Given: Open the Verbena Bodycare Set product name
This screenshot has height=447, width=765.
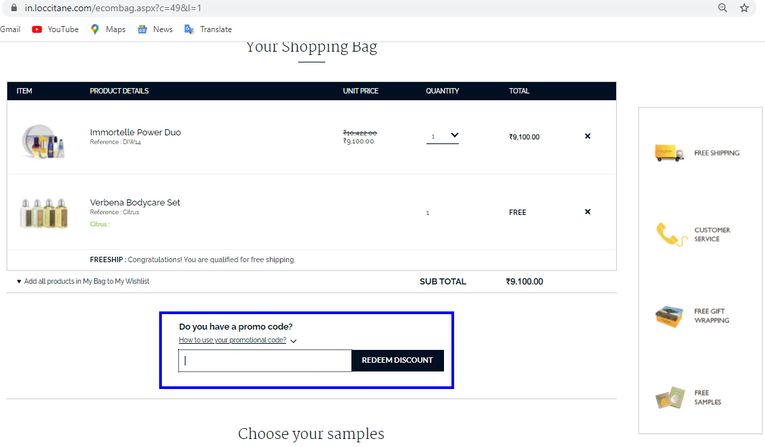Looking at the screenshot, I should [x=135, y=203].
